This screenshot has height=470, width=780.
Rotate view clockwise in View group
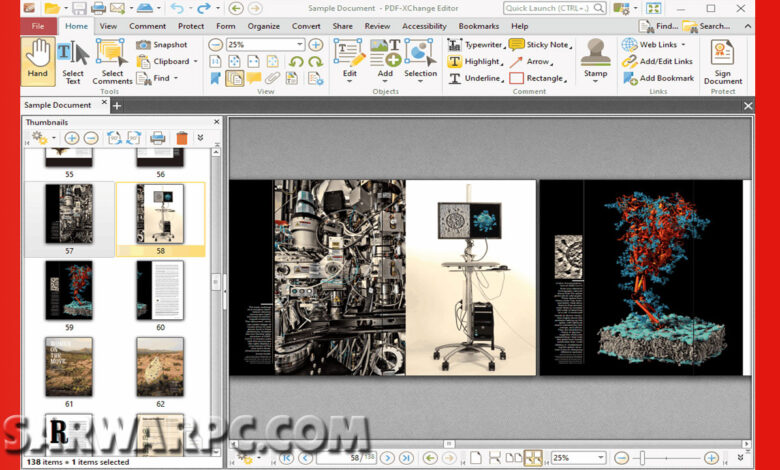[x=315, y=62]
